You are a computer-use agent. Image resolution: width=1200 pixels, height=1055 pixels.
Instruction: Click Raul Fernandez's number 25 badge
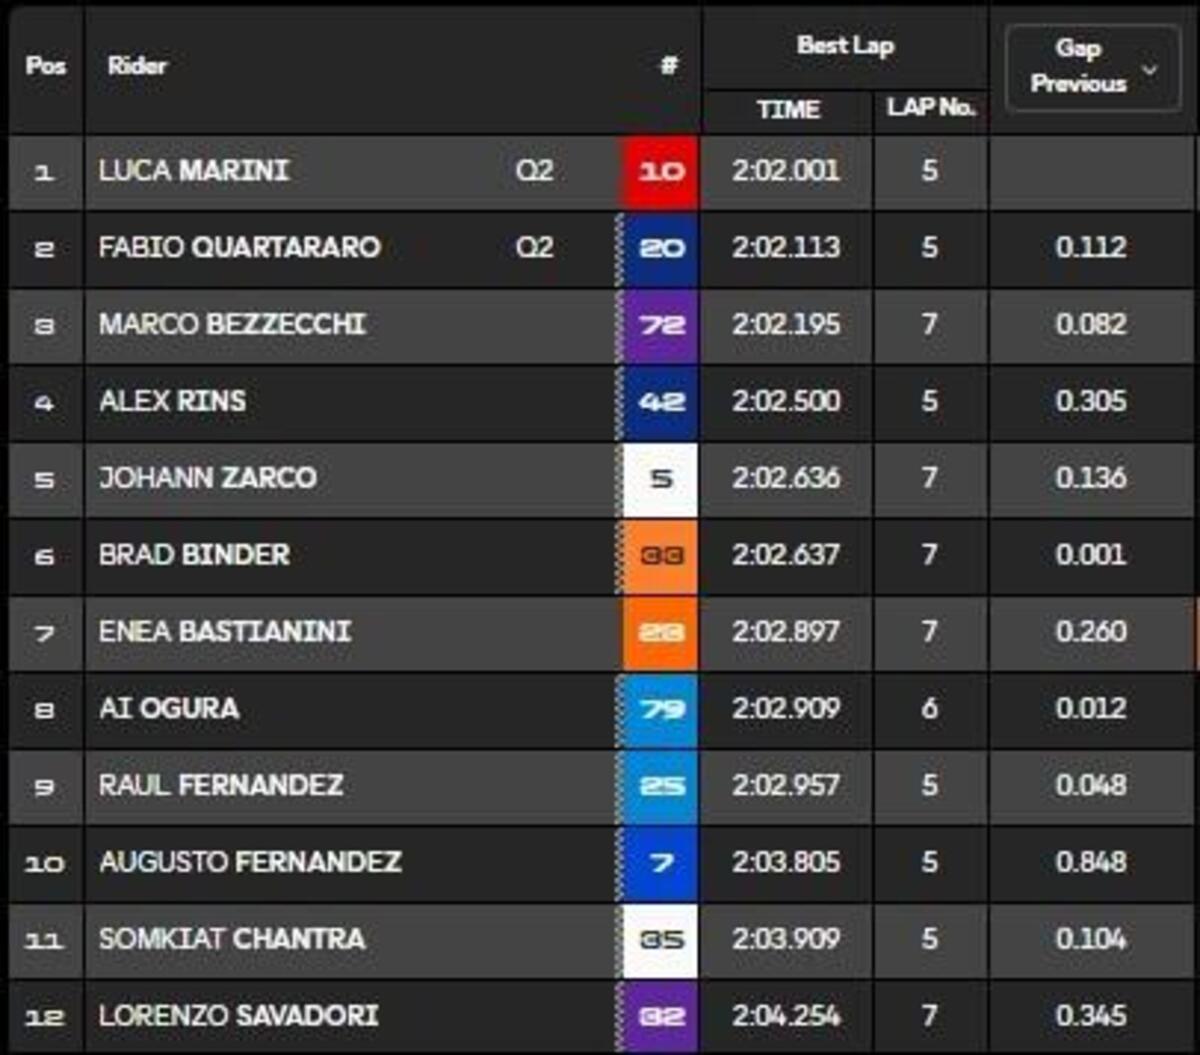point(661,786)
